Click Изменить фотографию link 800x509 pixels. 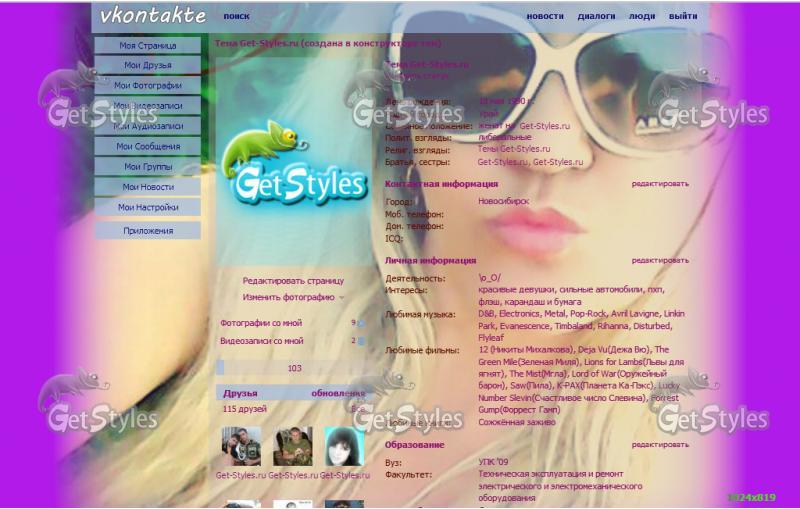[x=289, y=297]
